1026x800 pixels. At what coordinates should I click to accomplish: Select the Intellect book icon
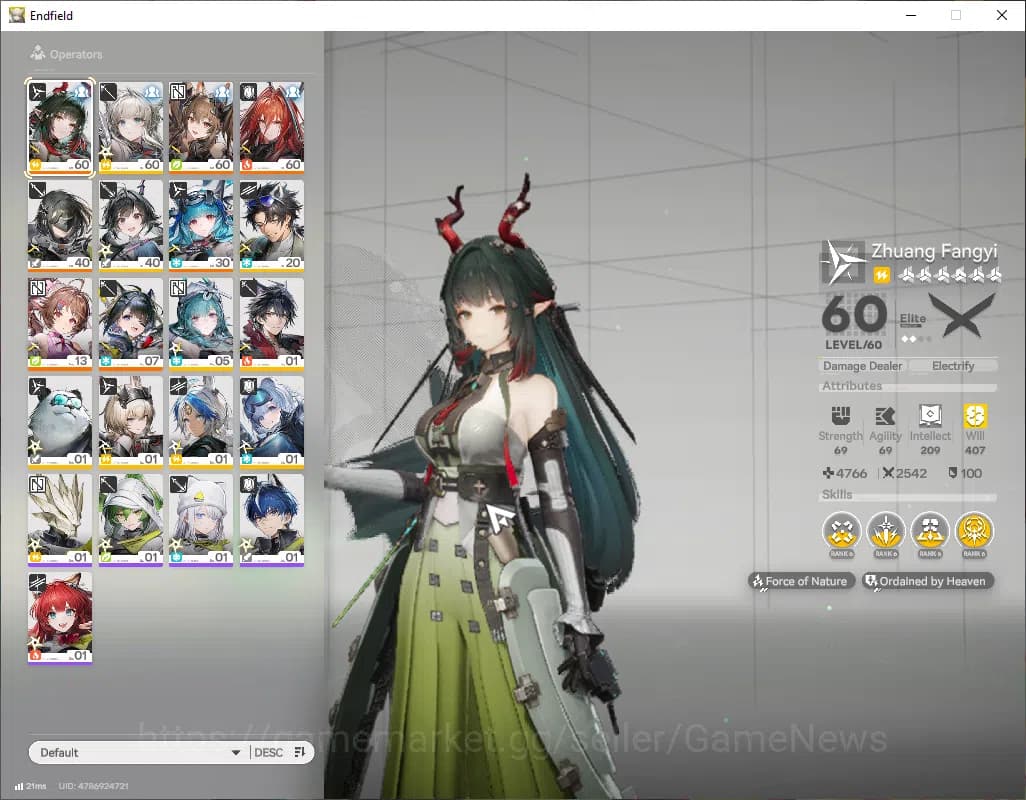[x=930, y=415]
